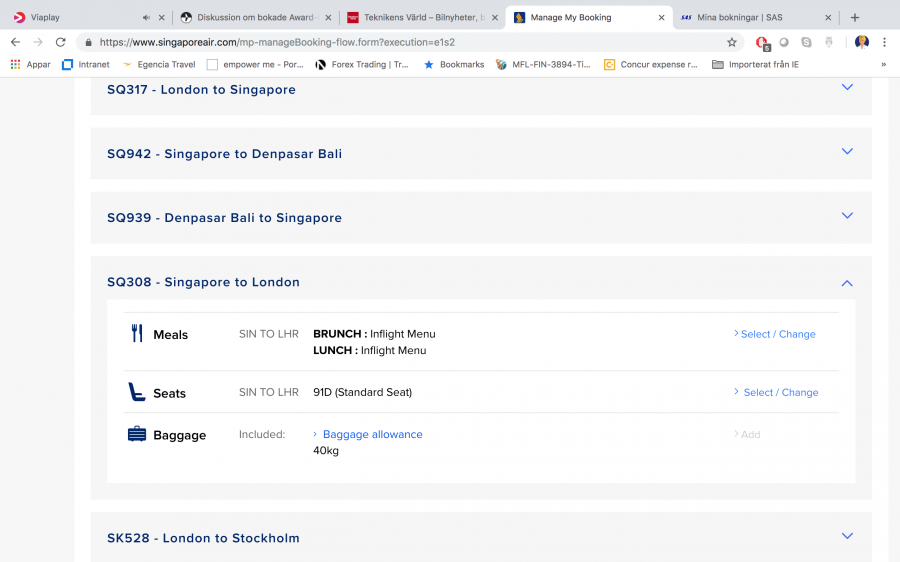Open the Baggage allowance link
The width and height of the screenshot is (900, 562).
tap(372, 434)
